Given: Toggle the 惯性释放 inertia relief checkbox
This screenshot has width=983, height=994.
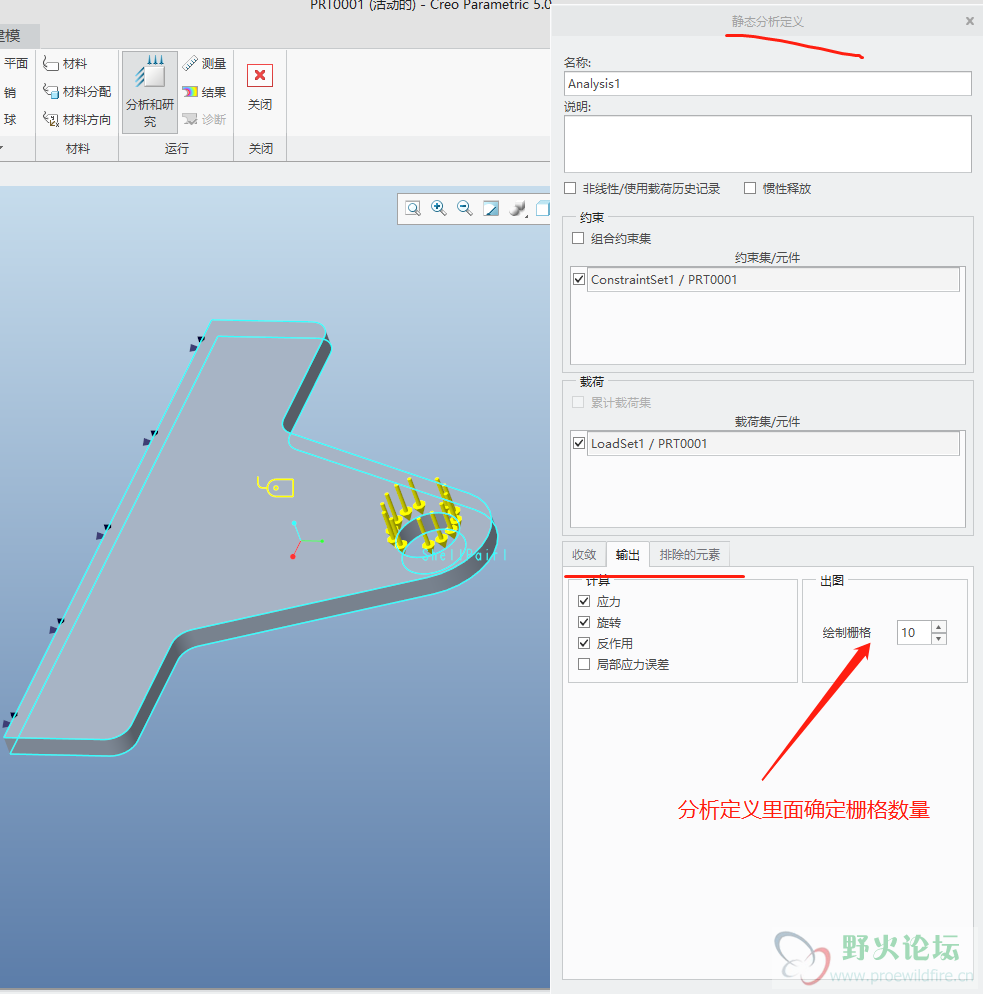Looking at the screenshot, I should [x=750, y=188].
